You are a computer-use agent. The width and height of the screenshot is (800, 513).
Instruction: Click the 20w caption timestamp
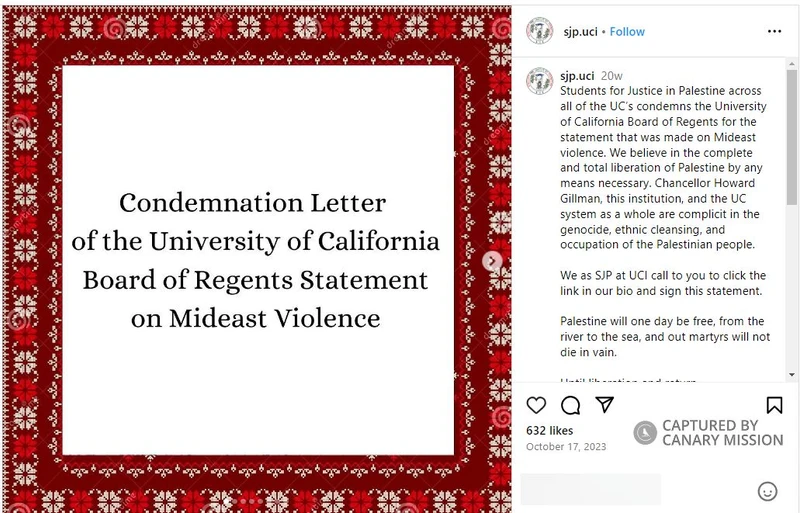pos(613,75)
